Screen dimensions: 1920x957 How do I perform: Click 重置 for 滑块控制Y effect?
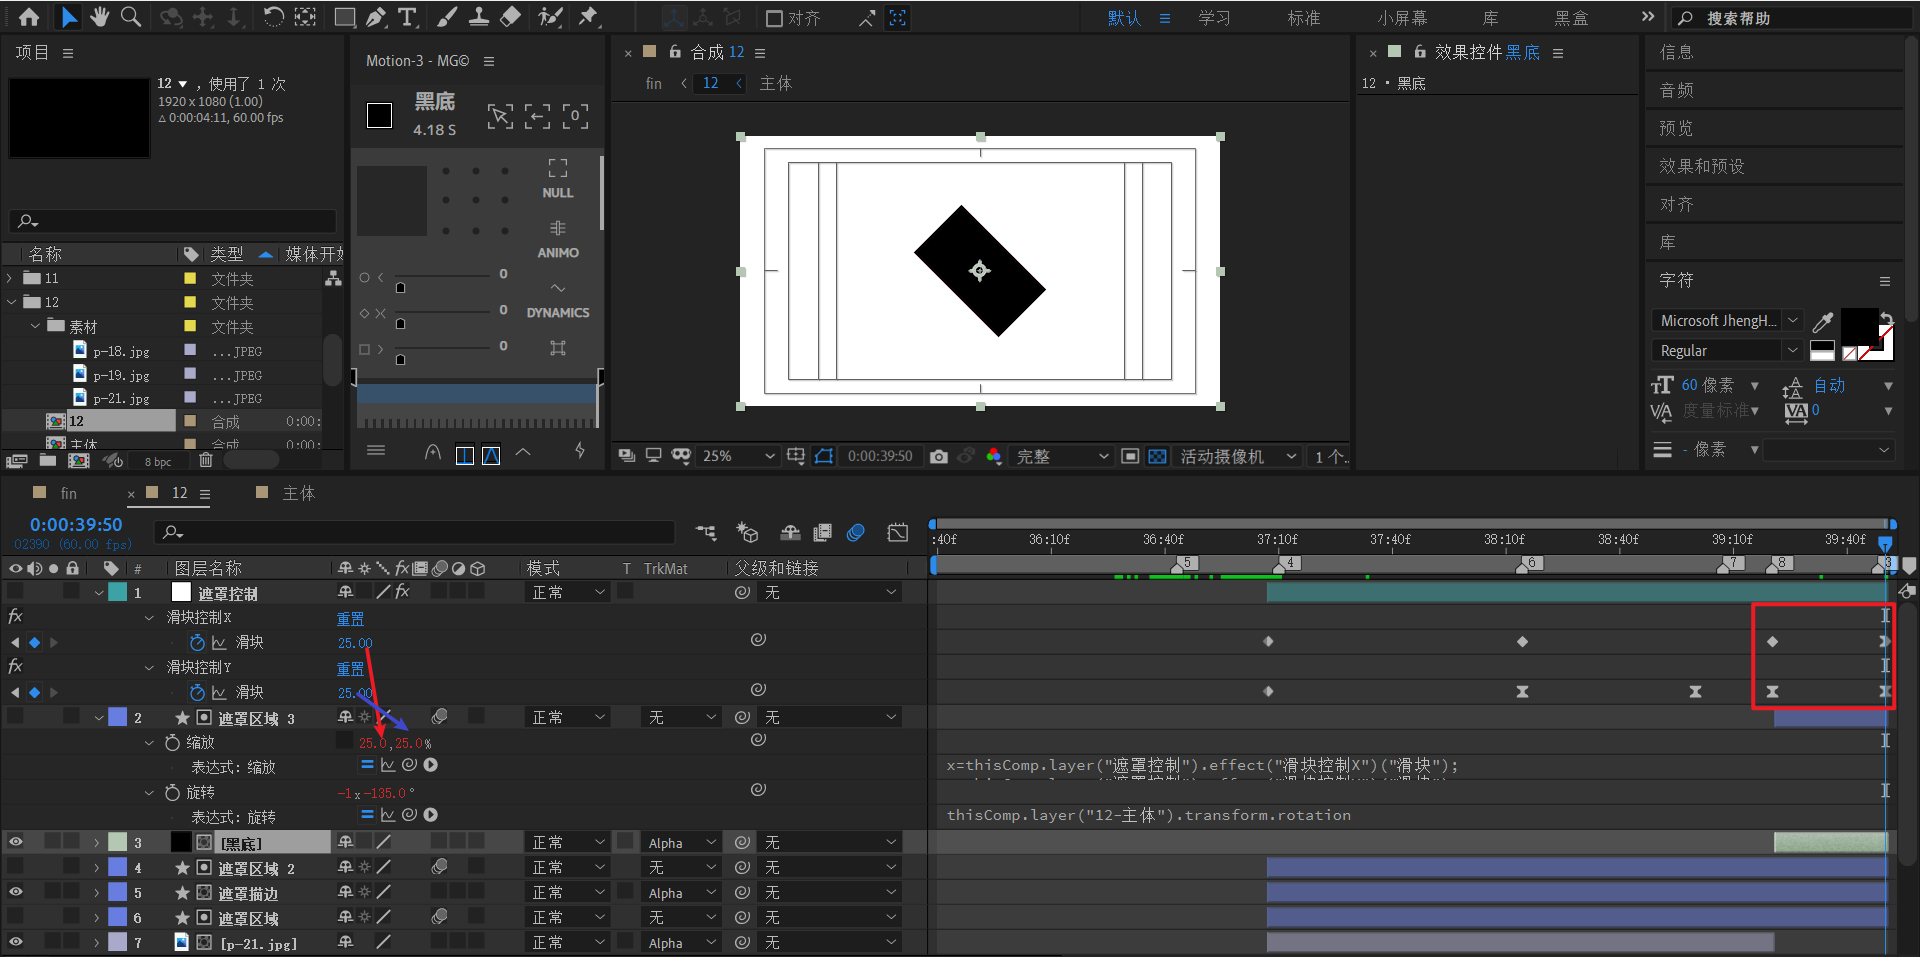[x=350, y=669]
